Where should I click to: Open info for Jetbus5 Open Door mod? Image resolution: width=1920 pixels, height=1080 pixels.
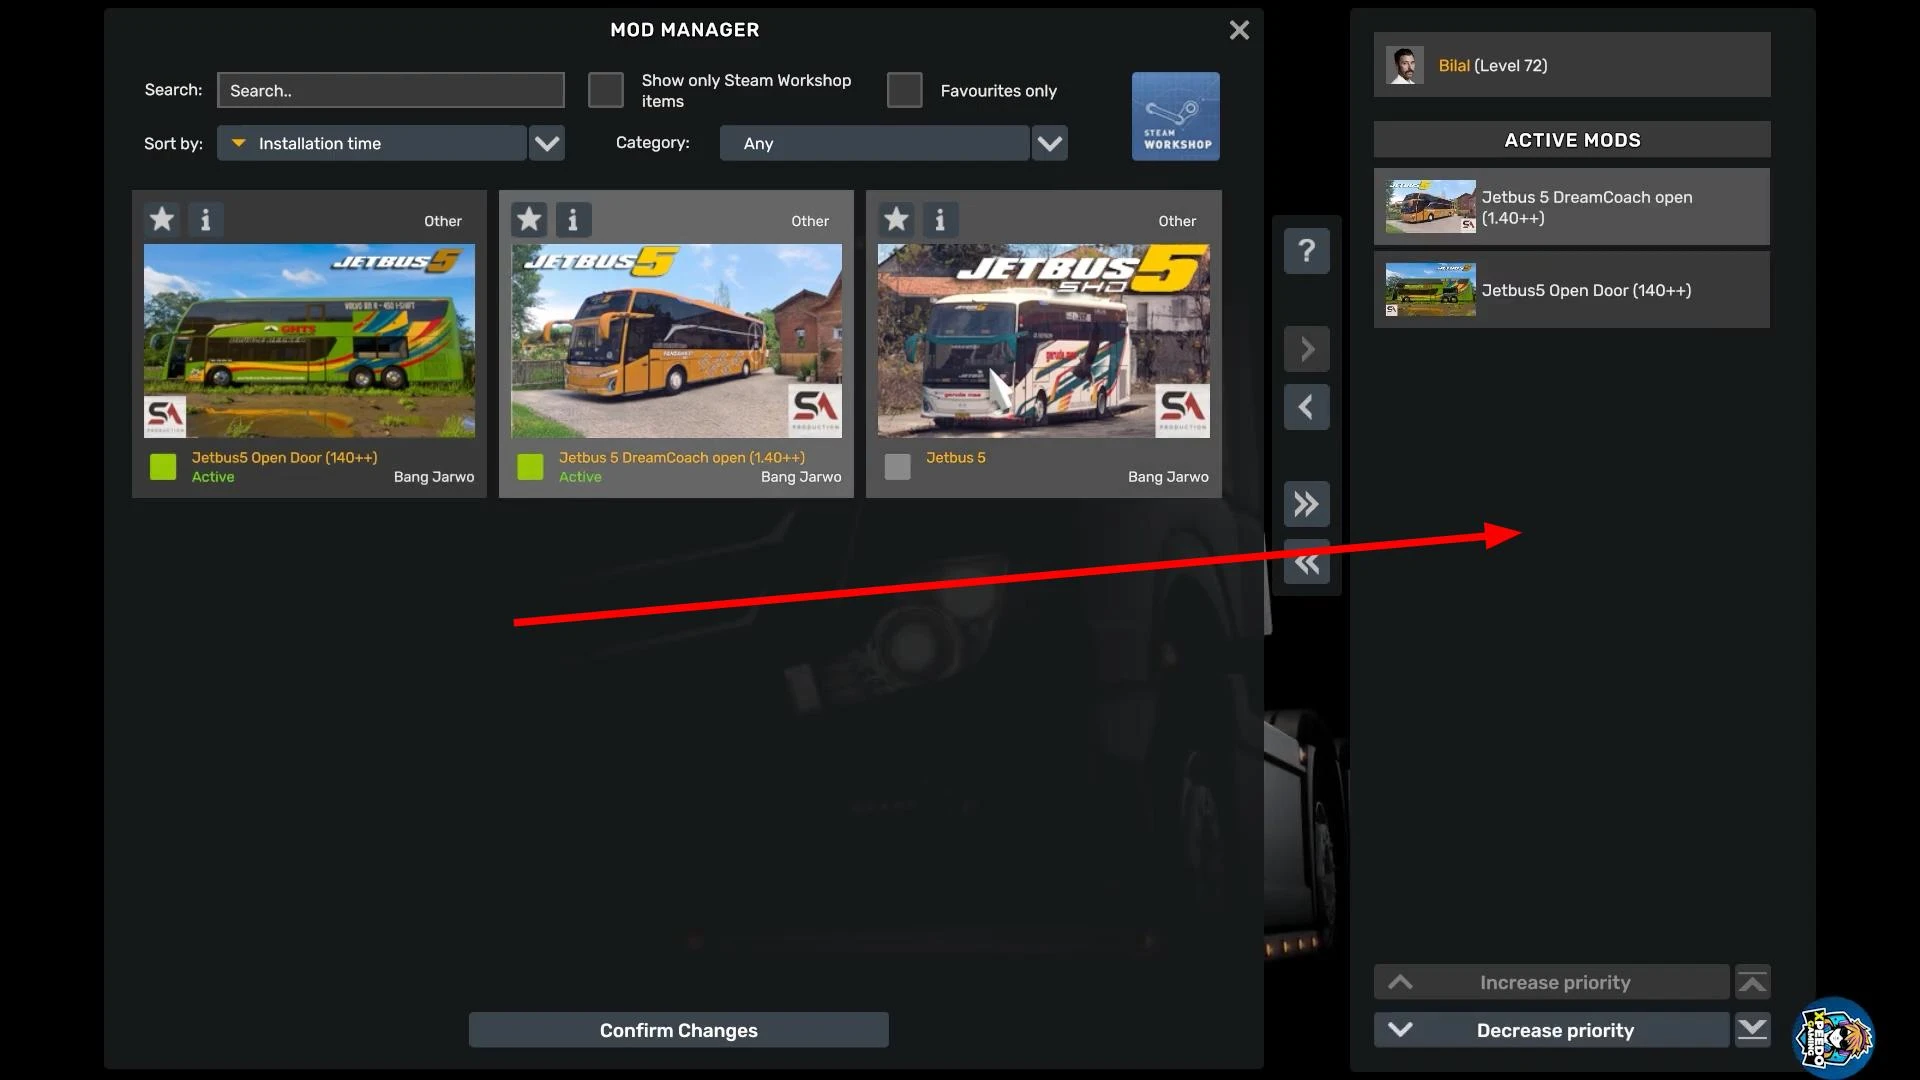click(206, 219)
